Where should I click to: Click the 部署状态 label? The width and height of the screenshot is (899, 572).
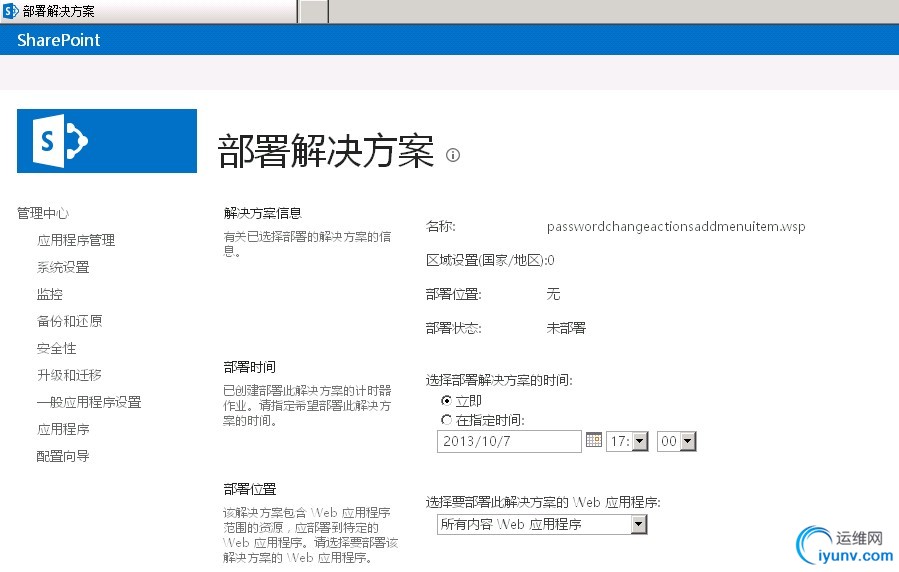pos(454,328)
